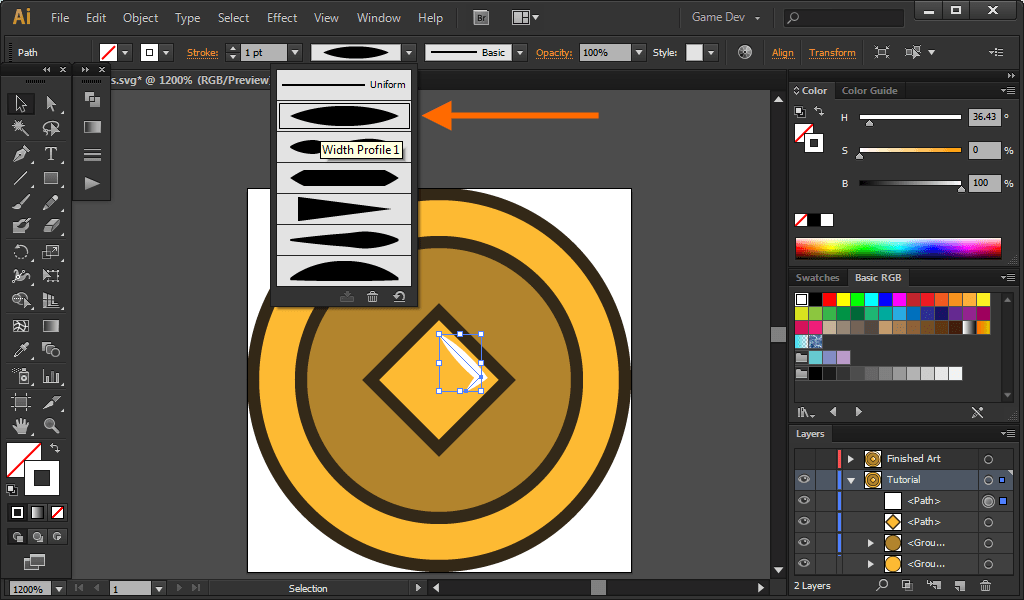
Task: Collapse the Tutorial layer
Action: (x=851, y=480)
